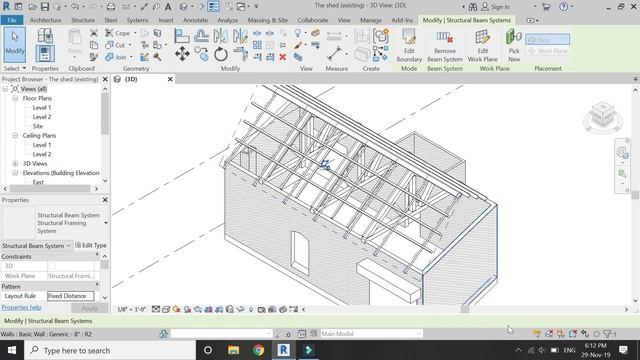640x360 pixels.
Task: Click the Mirror Draw Axis icon
Action: [240, 36]
